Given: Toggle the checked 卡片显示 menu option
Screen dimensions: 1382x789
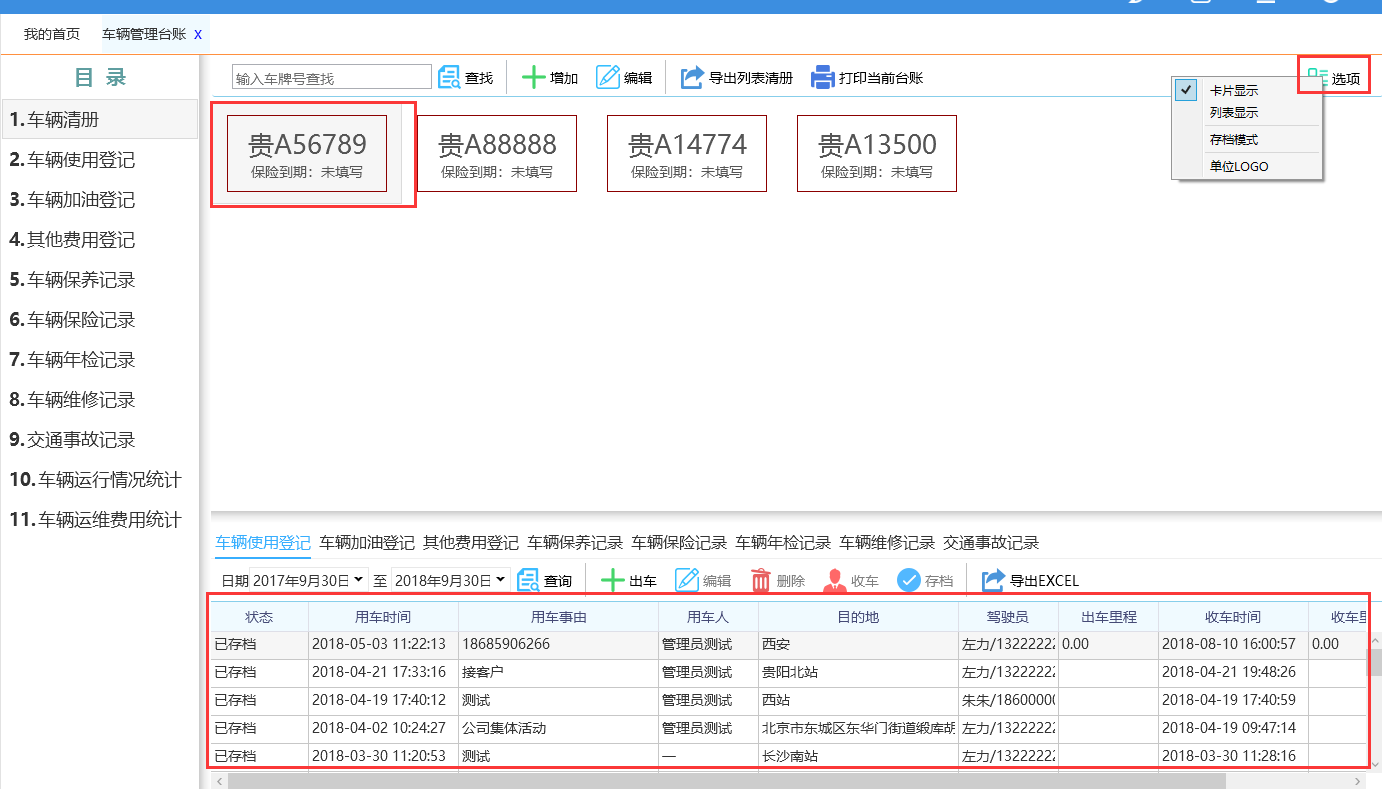Looking at the screenshot, I should click(1234, 90).
